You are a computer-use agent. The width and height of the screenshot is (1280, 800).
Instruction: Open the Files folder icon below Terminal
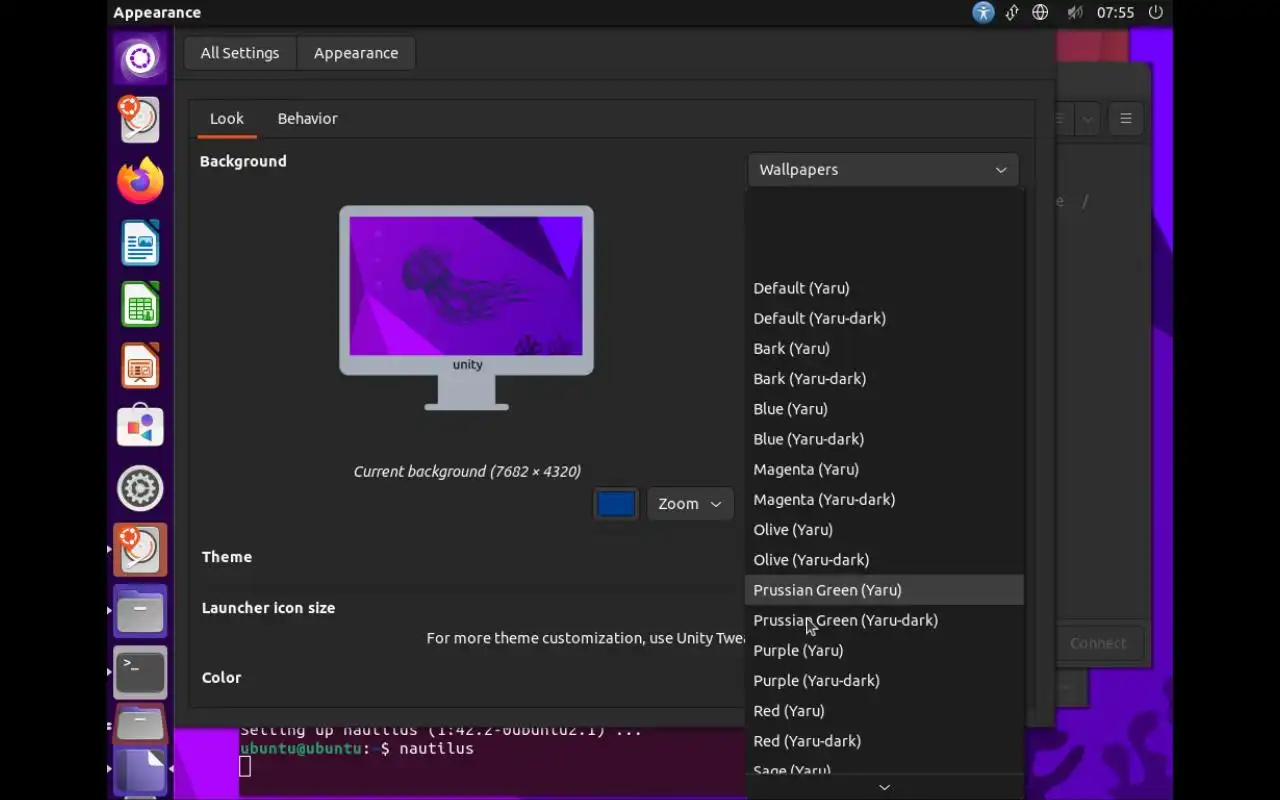(x=140, y=724)
